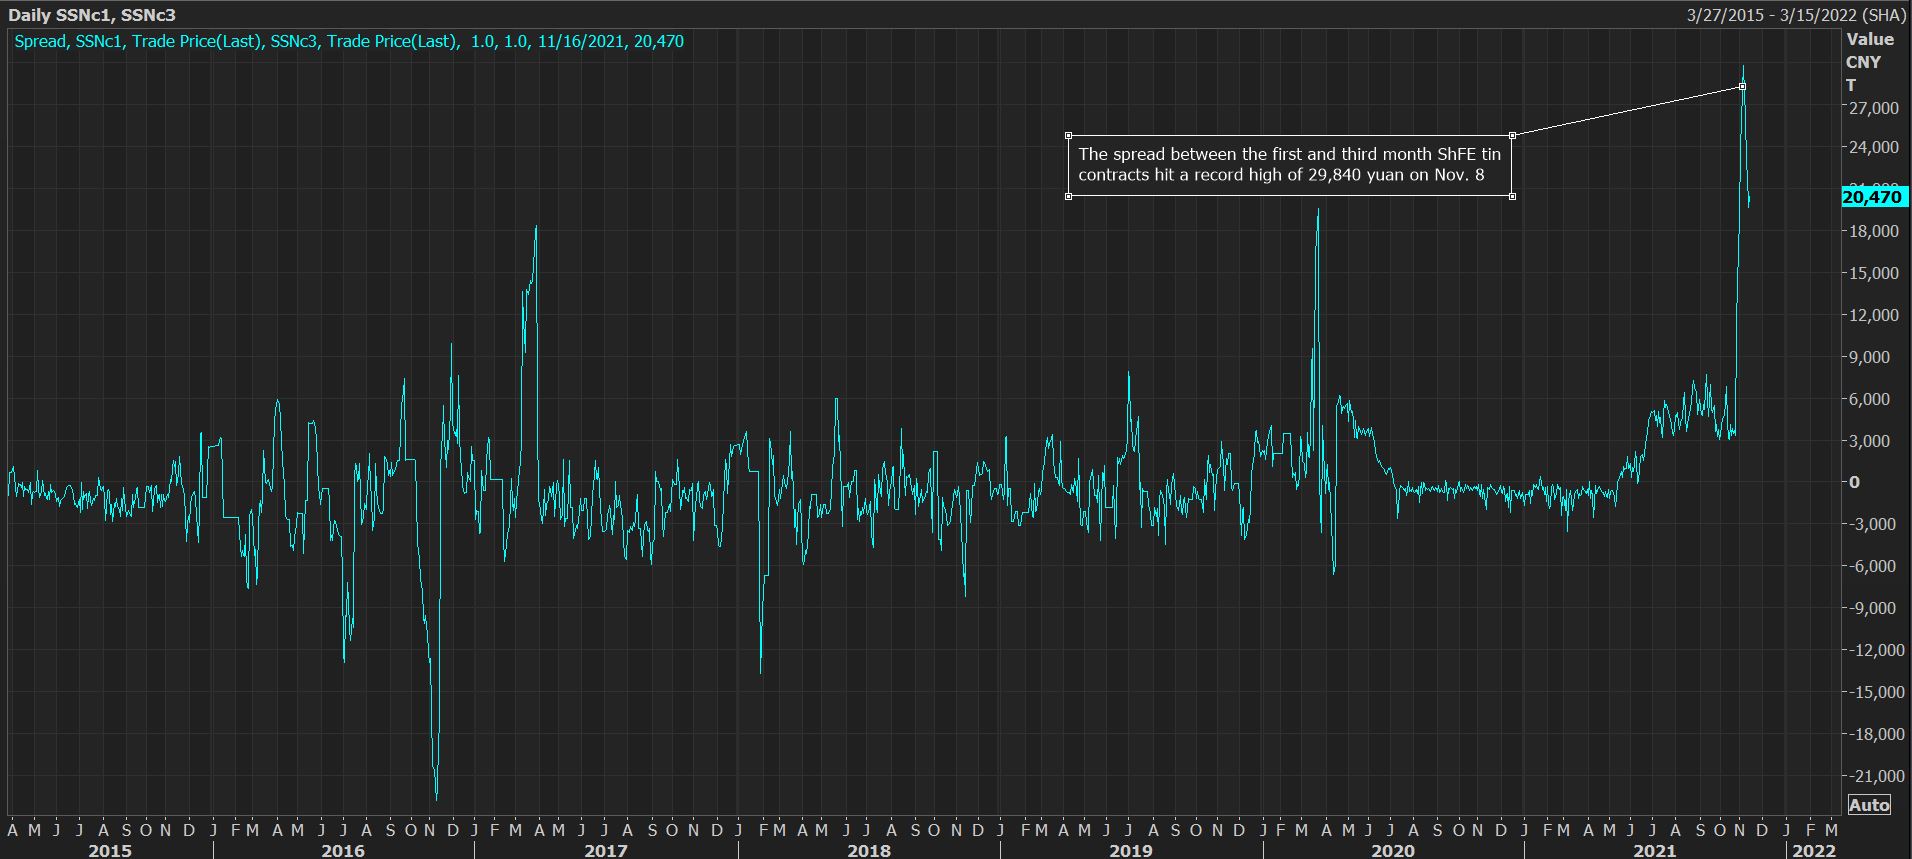This screenshot has height=859, width=1912.
Task: Grab the annotation box top-left corner handle
Action: click(x=1069, y=135)
